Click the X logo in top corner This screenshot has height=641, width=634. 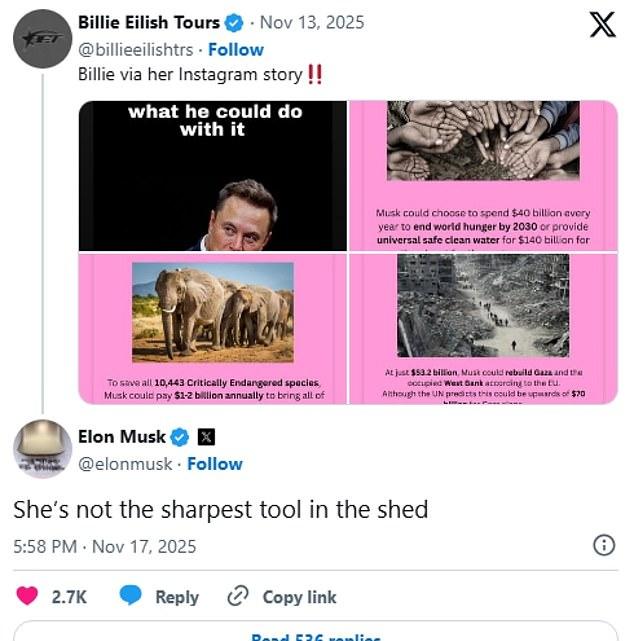coord(602,24)
